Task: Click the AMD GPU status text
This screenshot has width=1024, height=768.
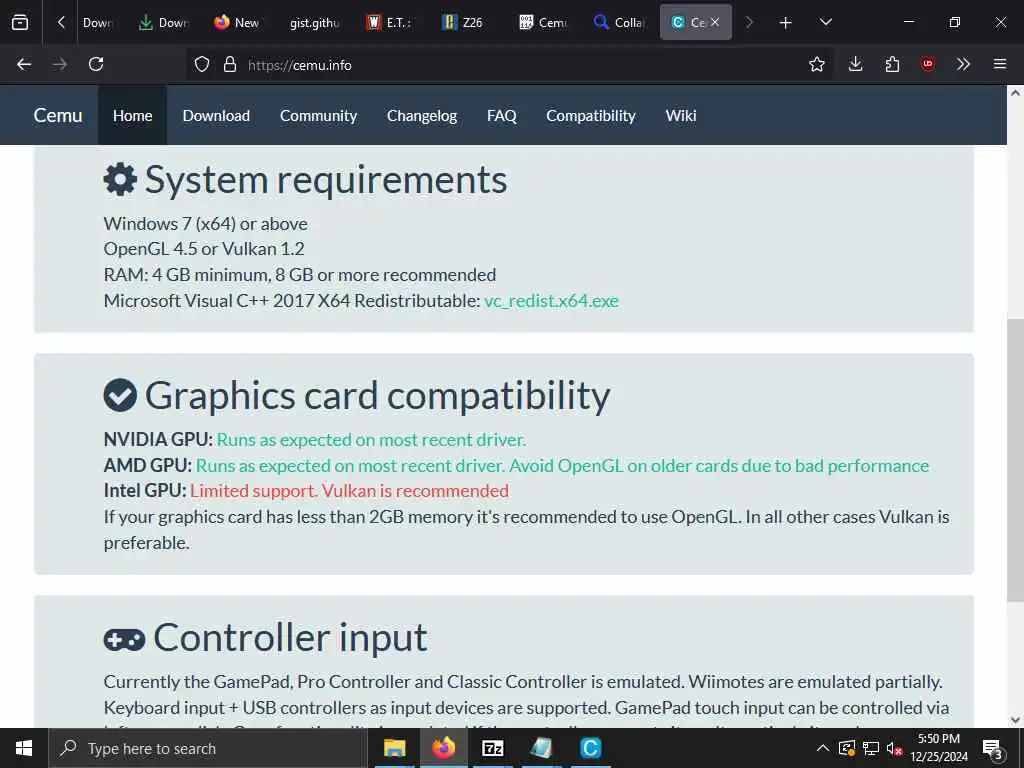Action: 562,466
